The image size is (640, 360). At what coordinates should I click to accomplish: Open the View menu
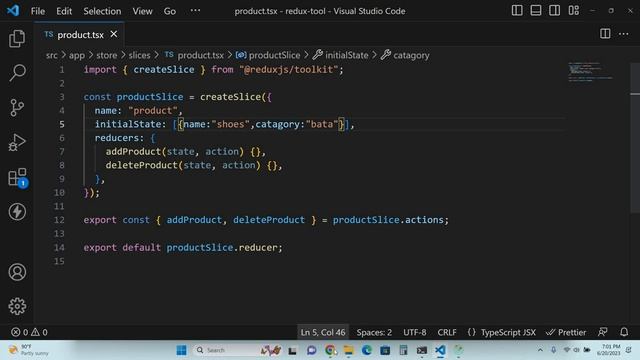(142, 11)
